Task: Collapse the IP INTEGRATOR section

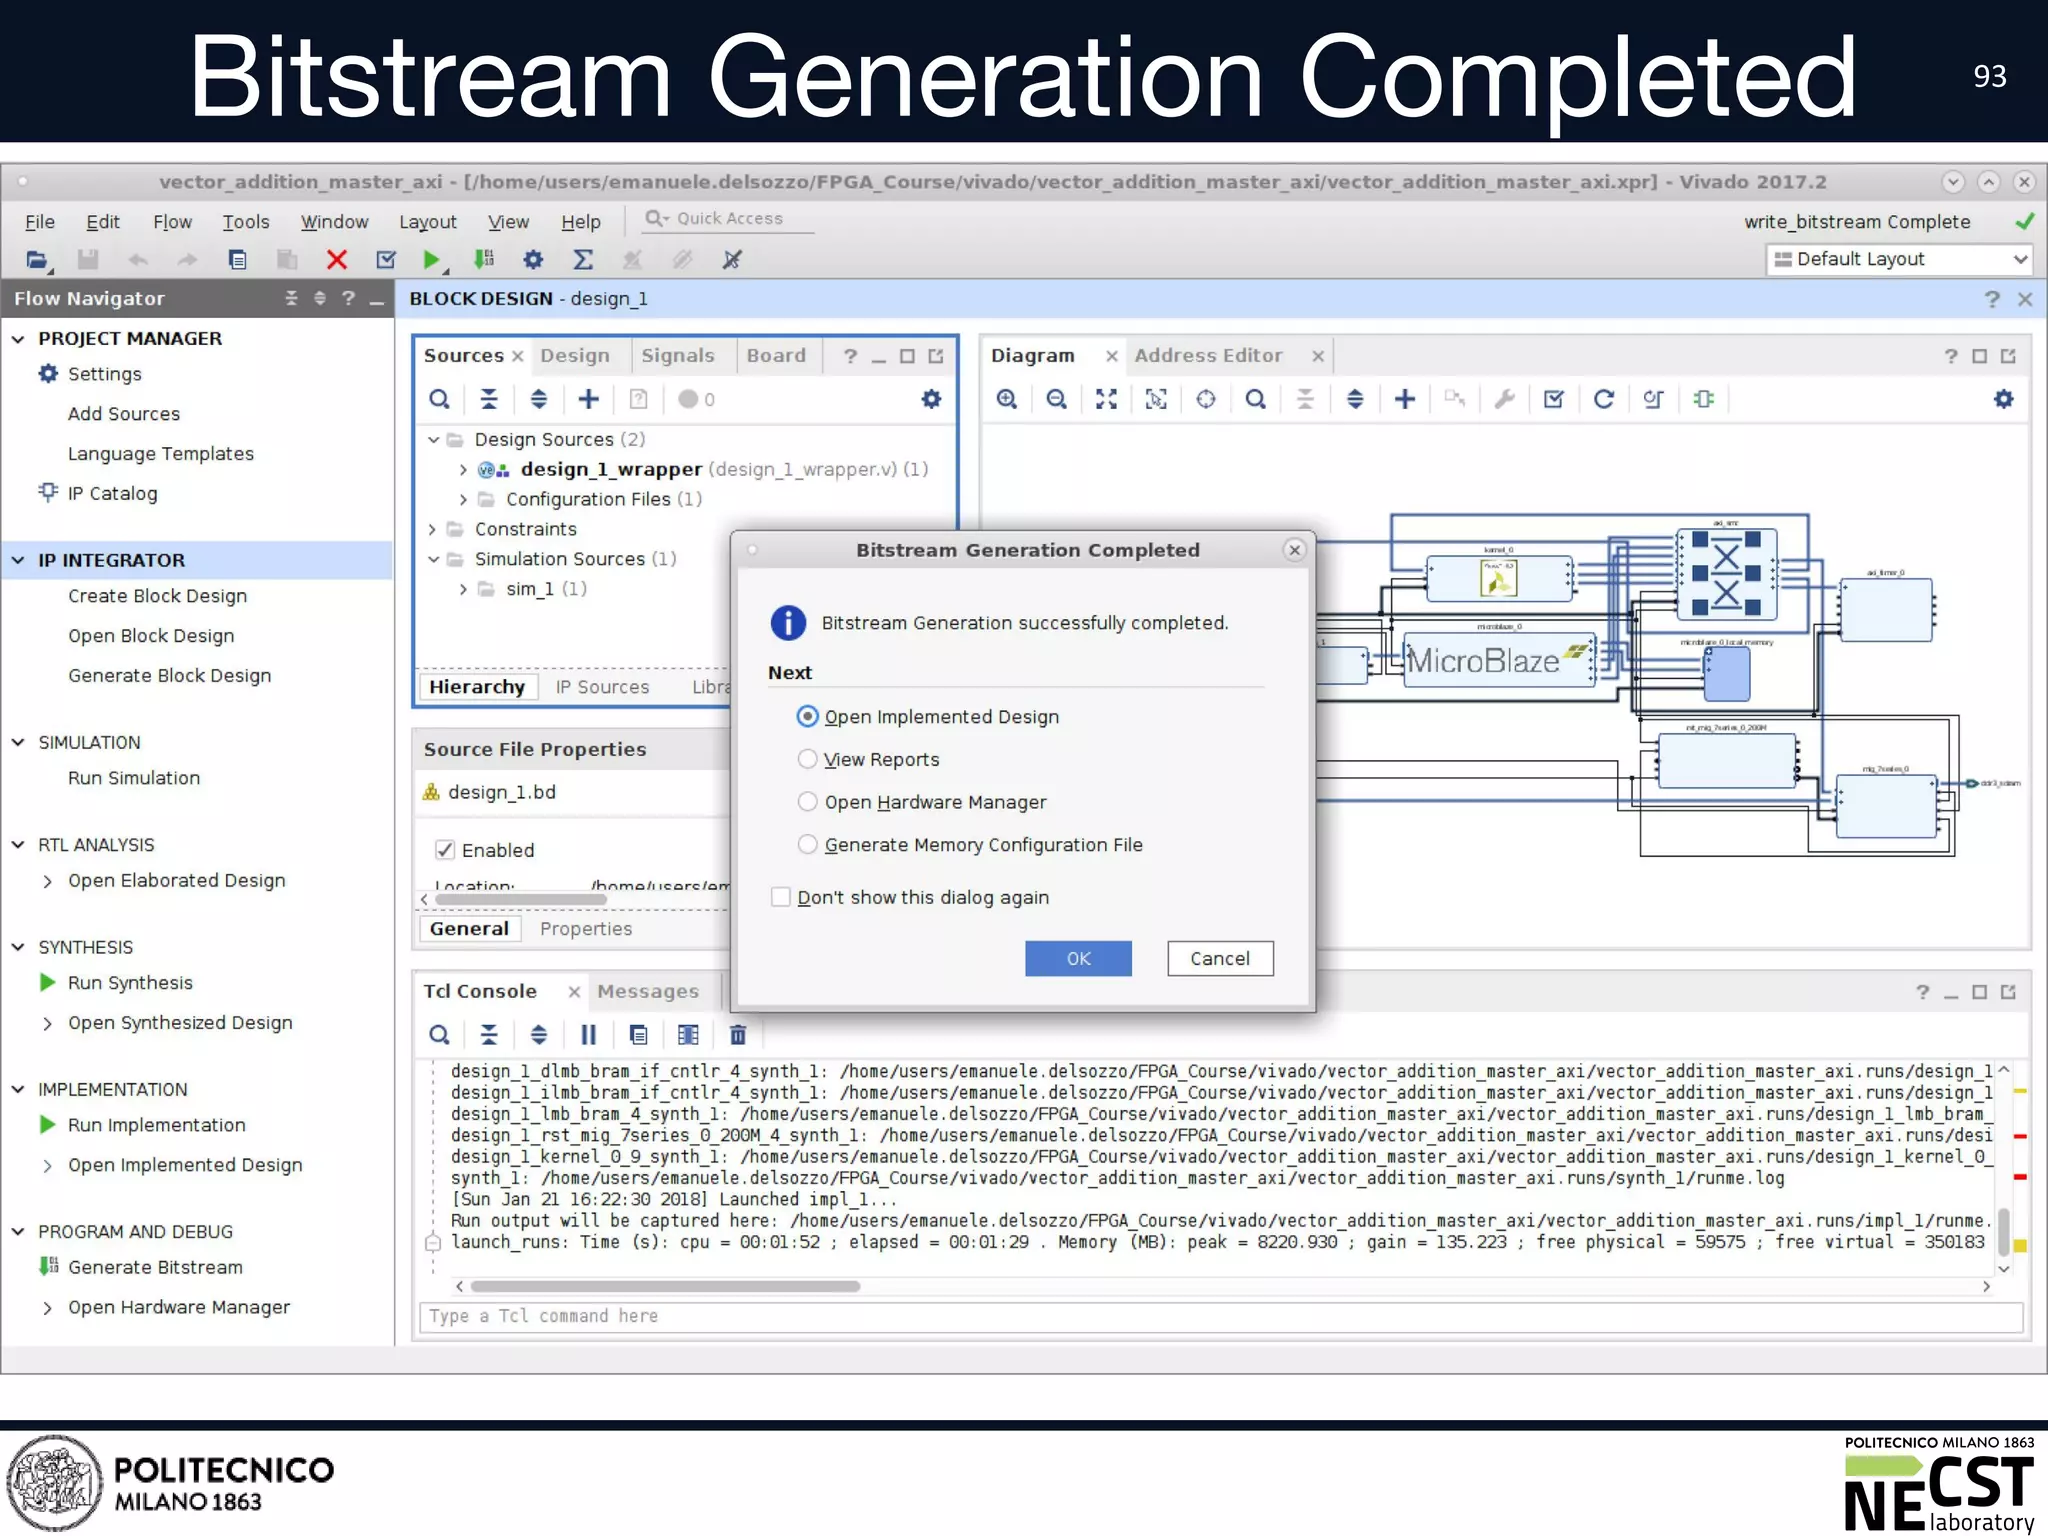Action: pos(18,561)
